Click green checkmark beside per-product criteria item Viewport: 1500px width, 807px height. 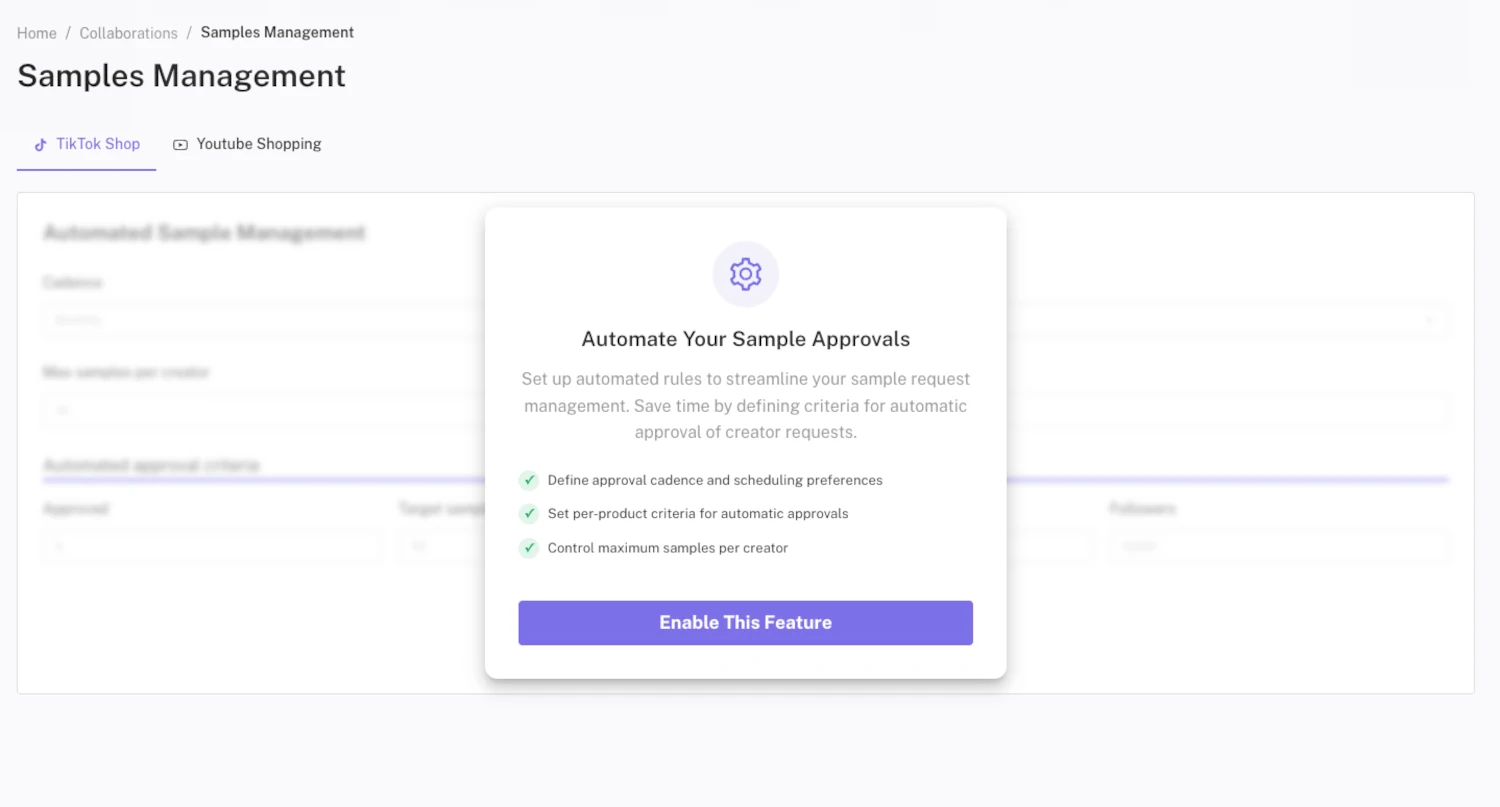[529, 513]
